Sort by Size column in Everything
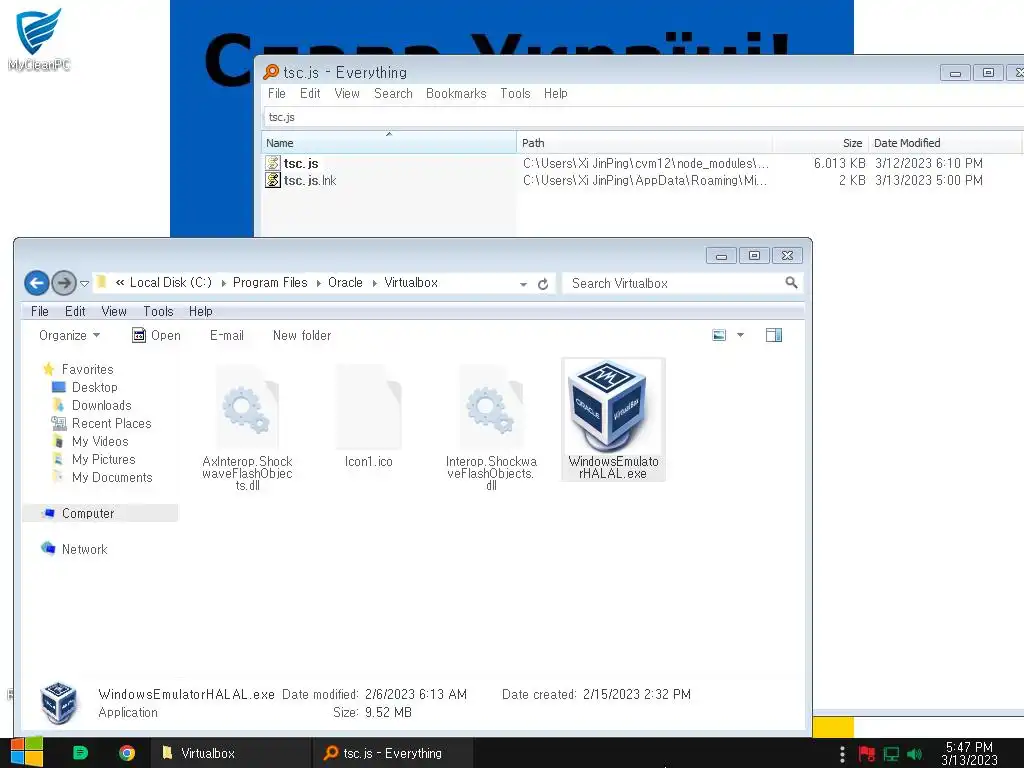Viewport: 1024px width, 768px height. click(x=821, y=143)
